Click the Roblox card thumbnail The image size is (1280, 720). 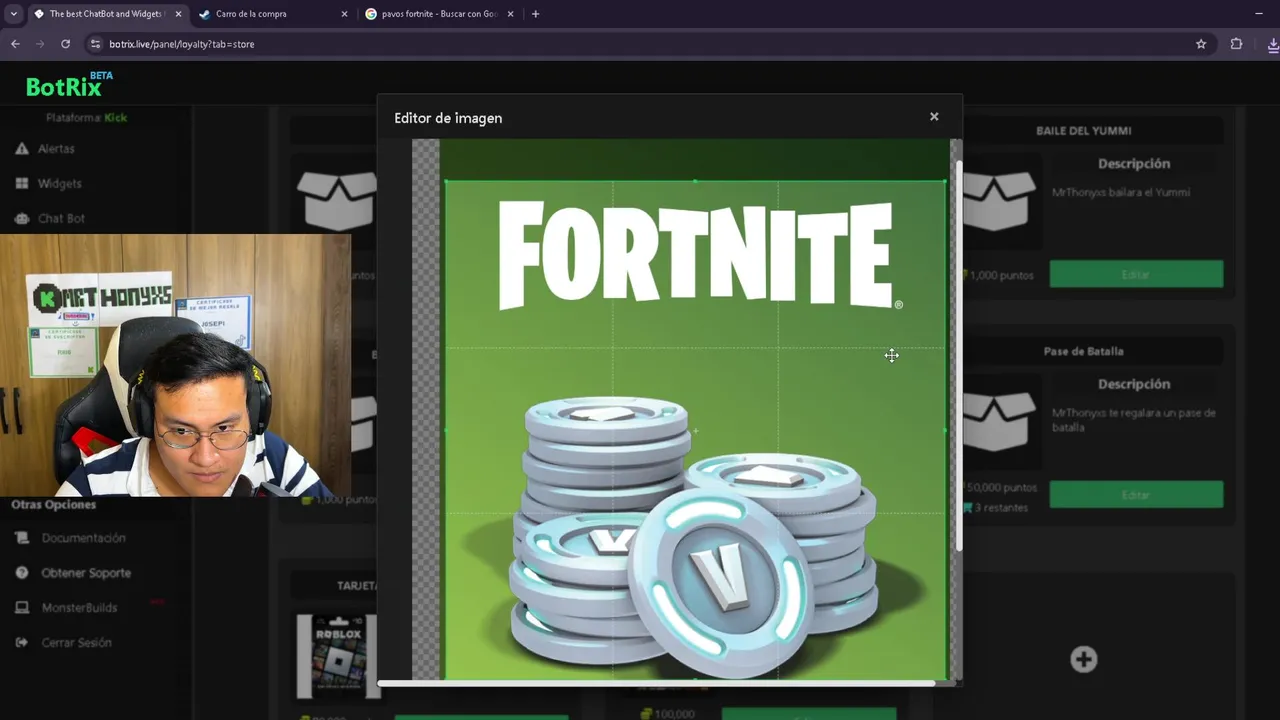pos(337,656)
